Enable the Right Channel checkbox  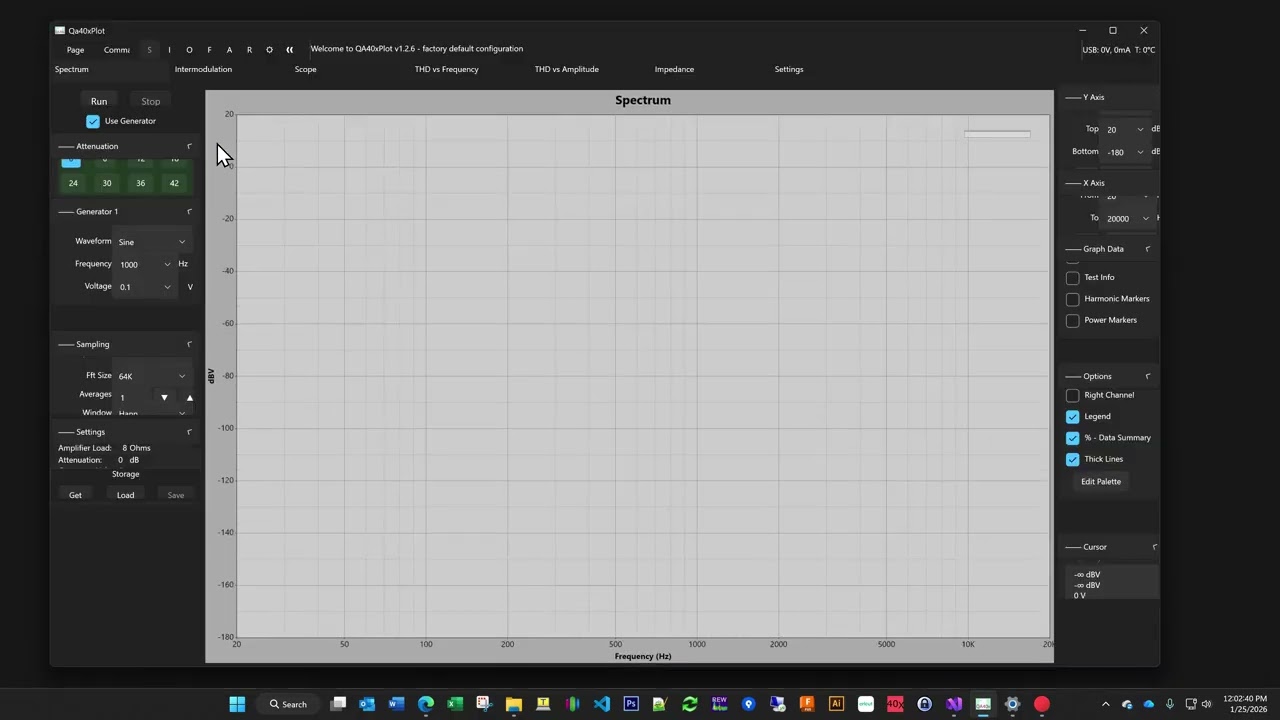[x=1073, y=396]
